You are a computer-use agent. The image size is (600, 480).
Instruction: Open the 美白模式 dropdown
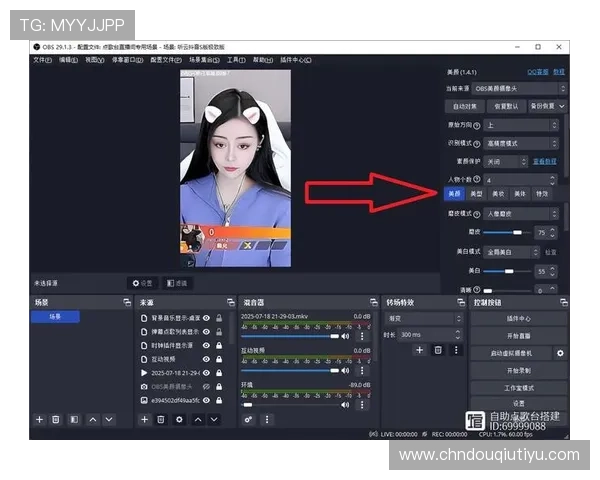512,252
